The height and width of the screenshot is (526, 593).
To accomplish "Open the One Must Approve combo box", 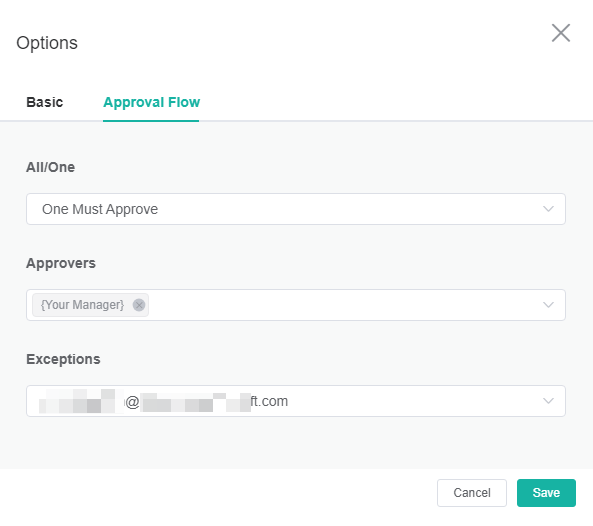I will 296,209.
